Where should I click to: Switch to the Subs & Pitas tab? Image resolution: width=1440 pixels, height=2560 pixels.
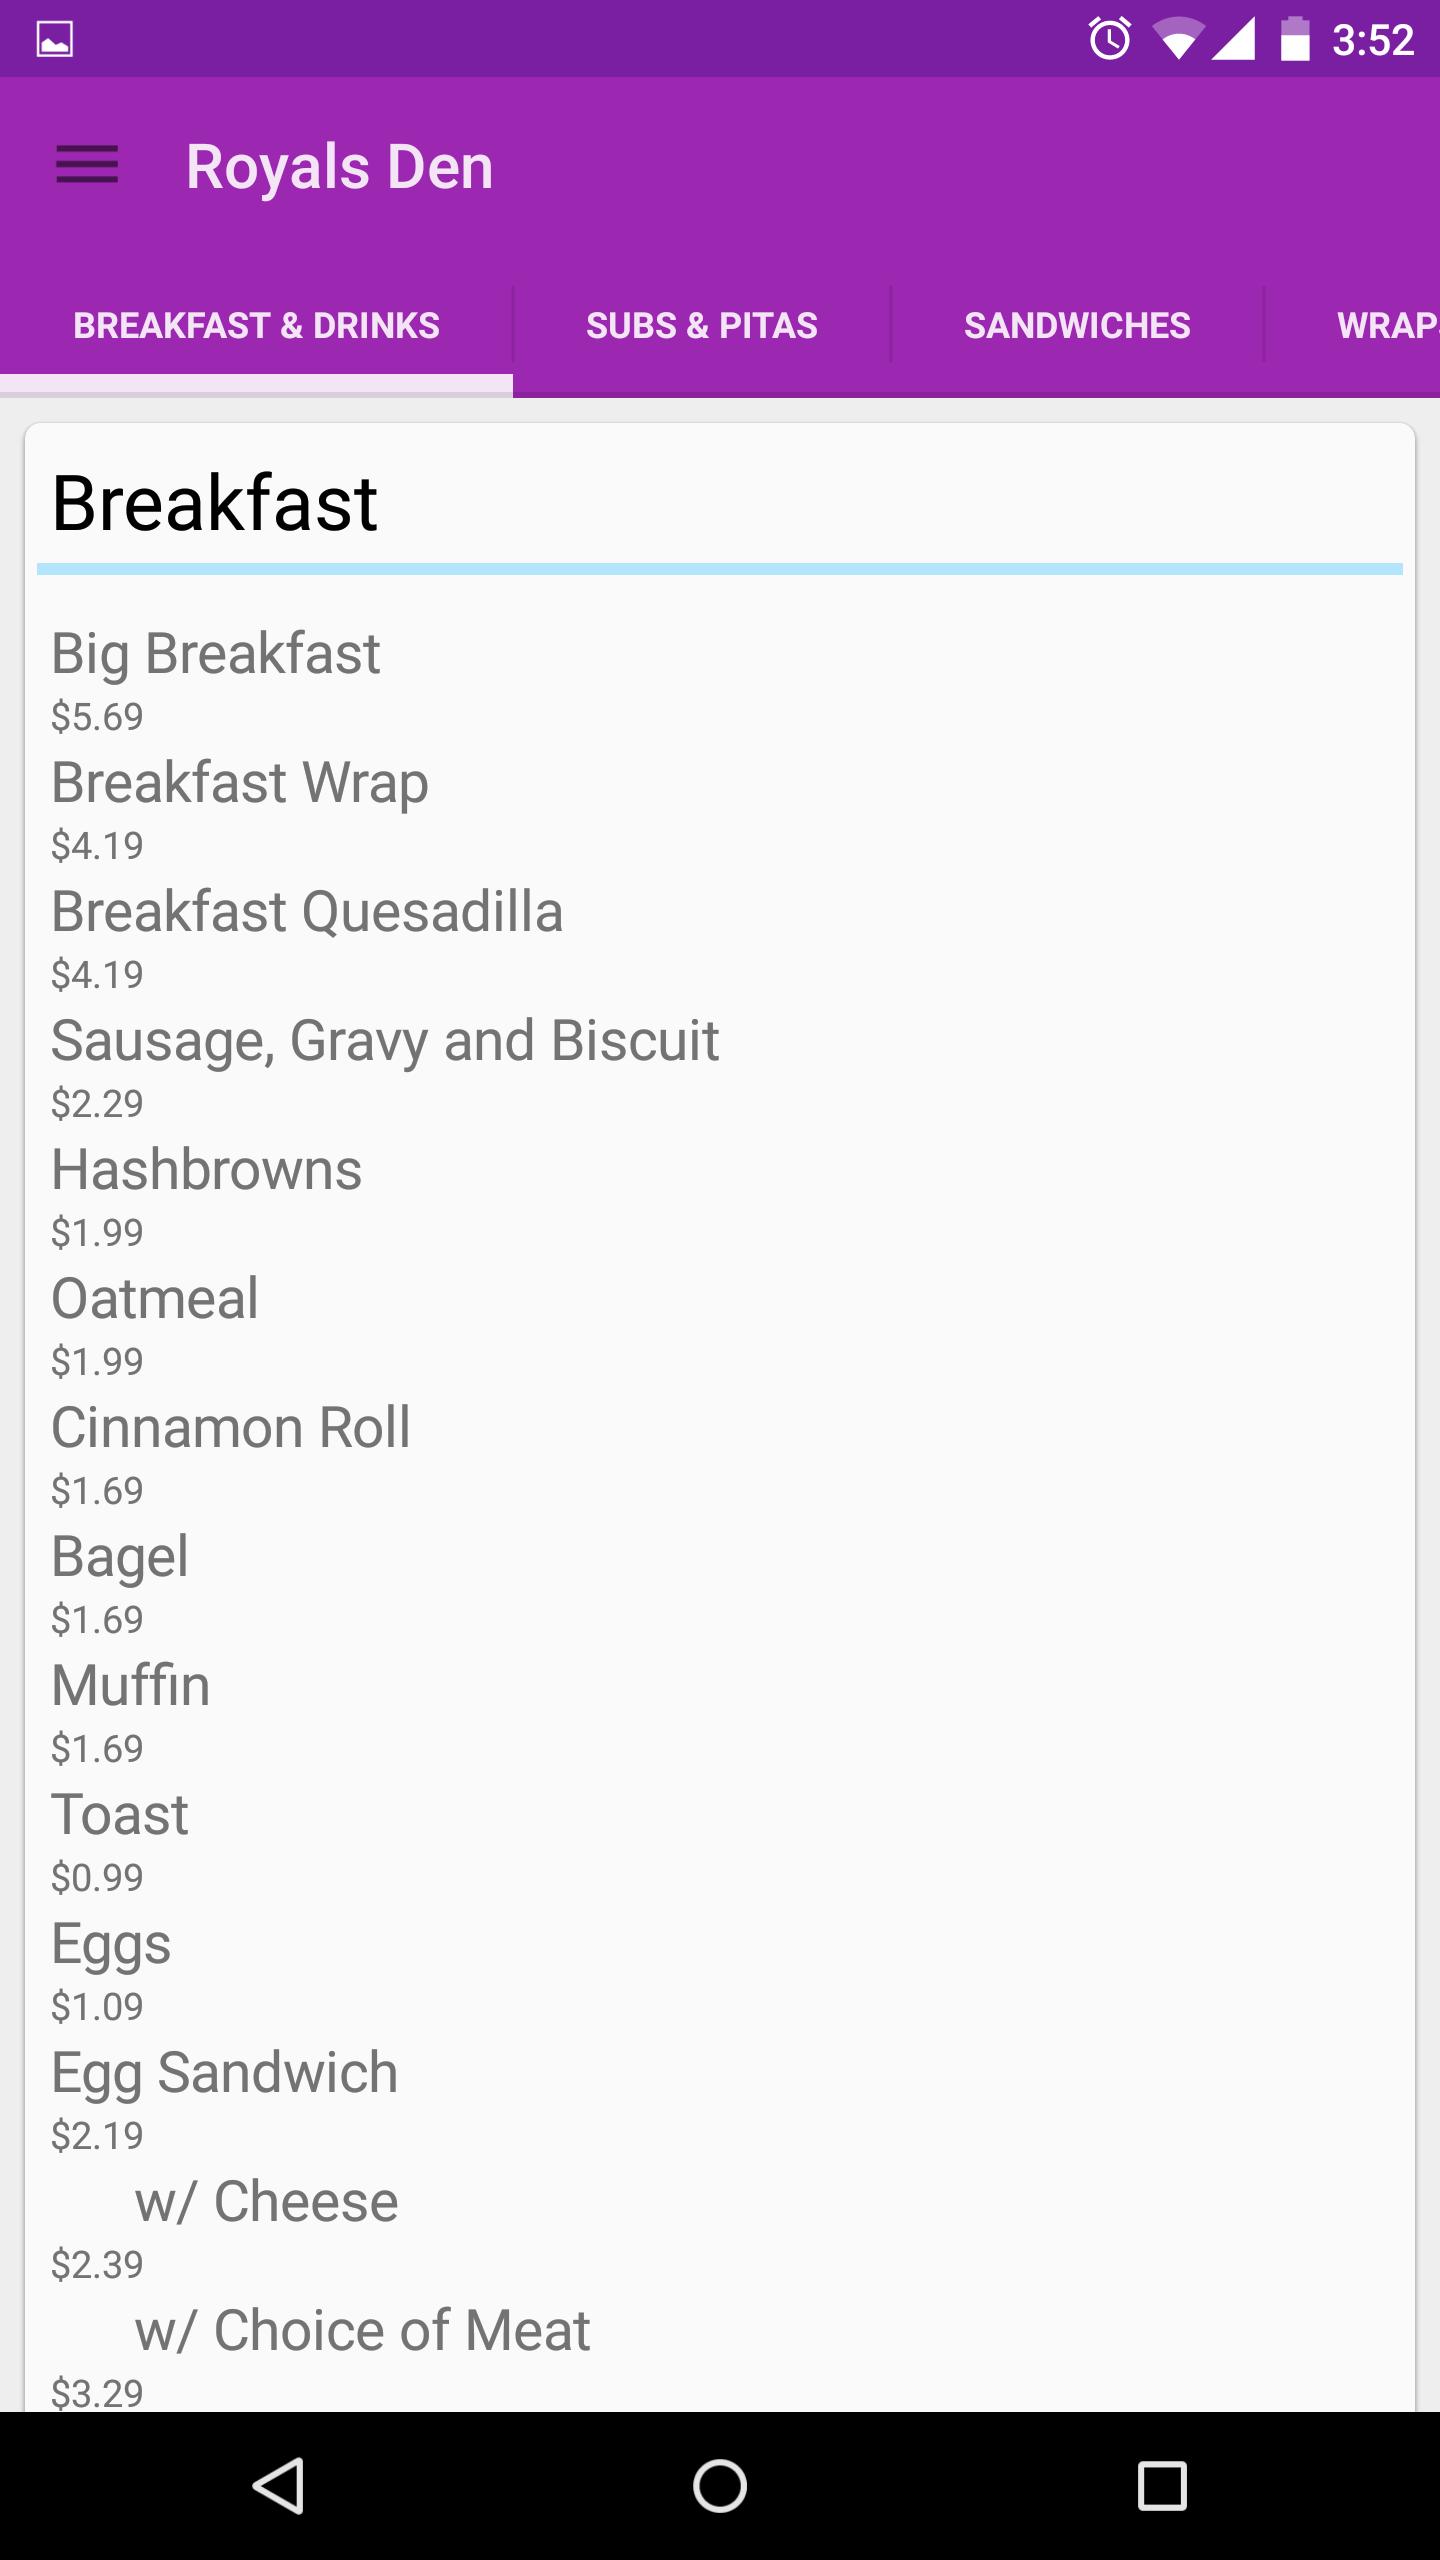click(701, 326)
